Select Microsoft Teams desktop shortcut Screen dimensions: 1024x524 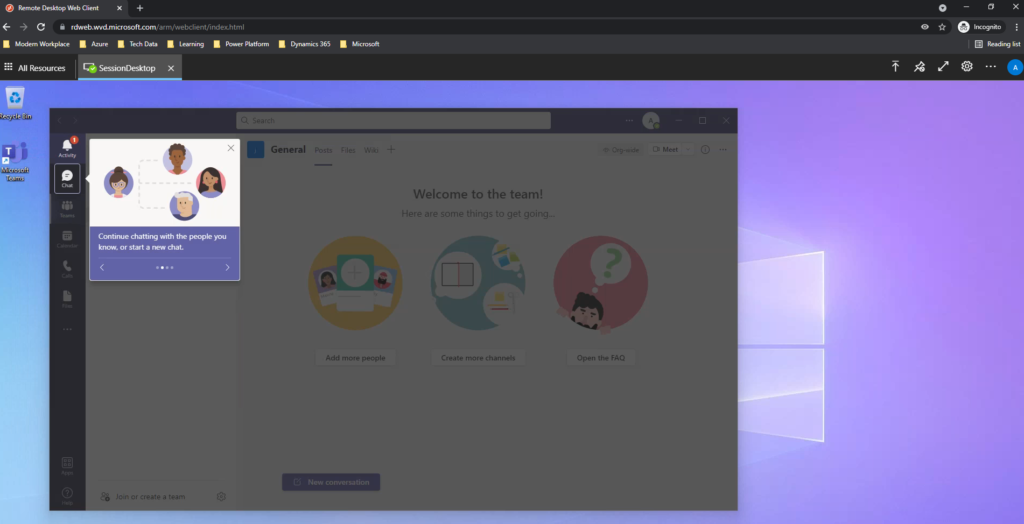[x=15, y=161]
